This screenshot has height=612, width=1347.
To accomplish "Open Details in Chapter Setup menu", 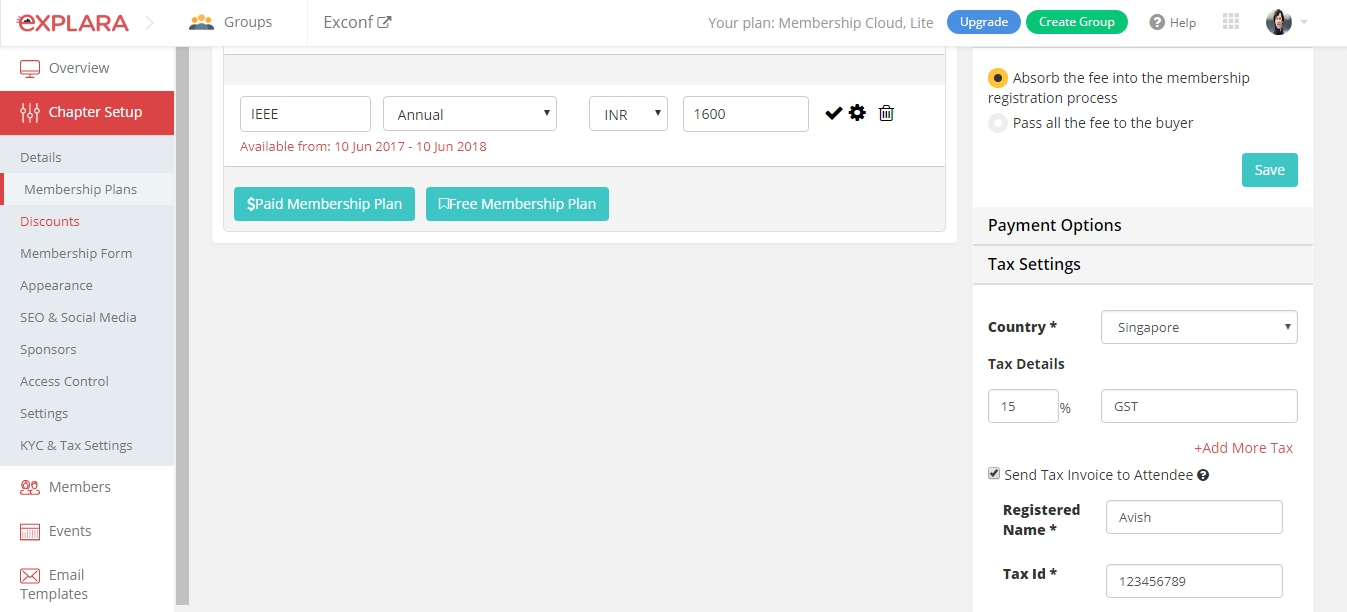I will pos(41,157).
